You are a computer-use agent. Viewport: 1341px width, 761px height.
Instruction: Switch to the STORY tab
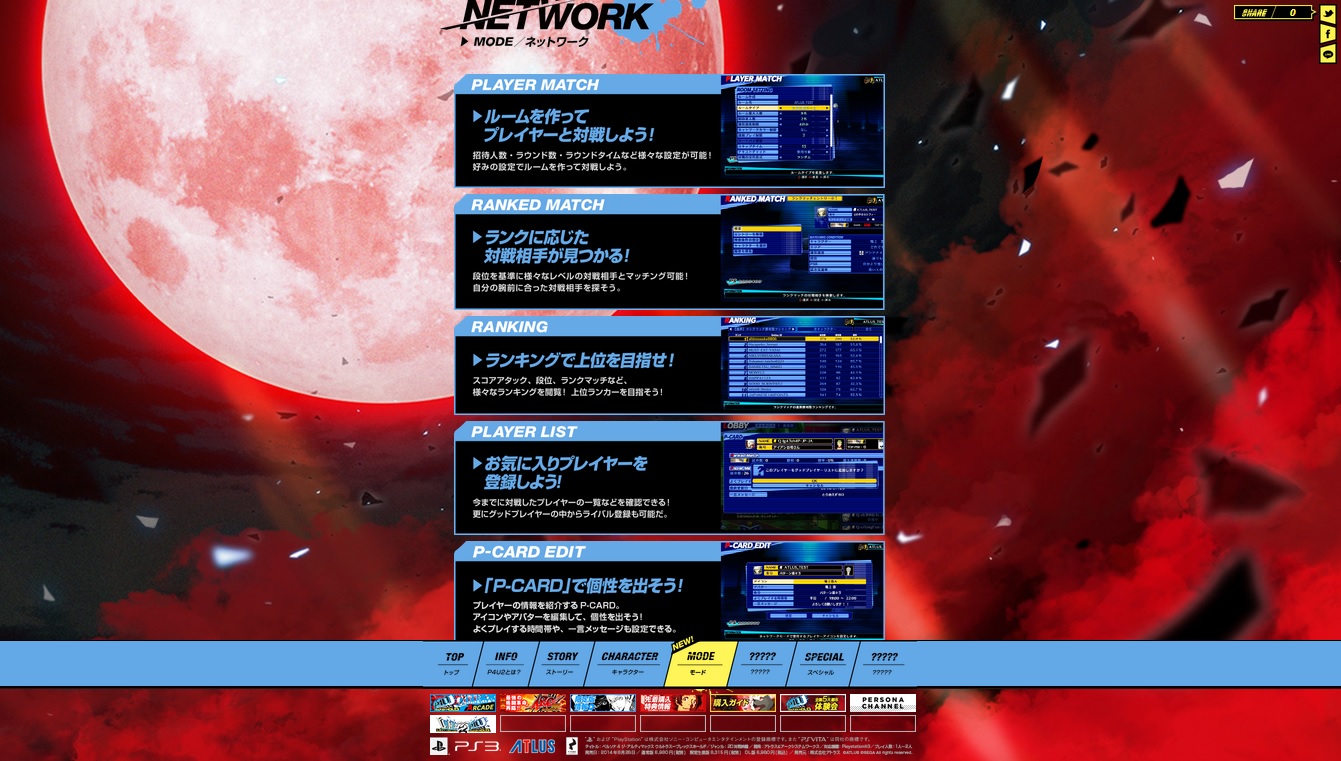point(561,663)
